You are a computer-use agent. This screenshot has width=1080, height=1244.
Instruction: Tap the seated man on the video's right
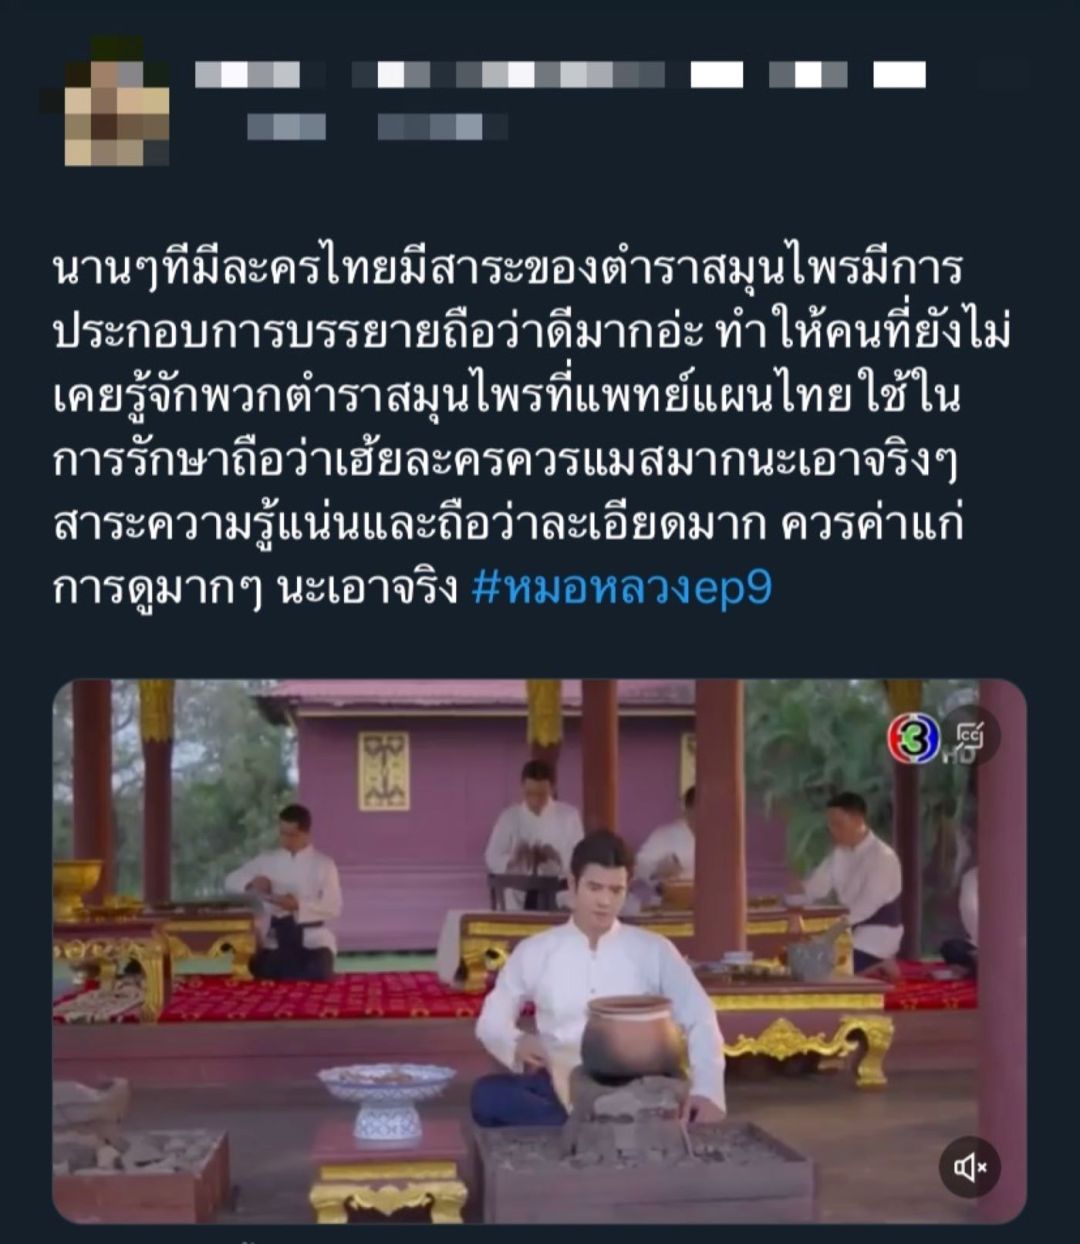pyautogui.click(x=856, y=880)
